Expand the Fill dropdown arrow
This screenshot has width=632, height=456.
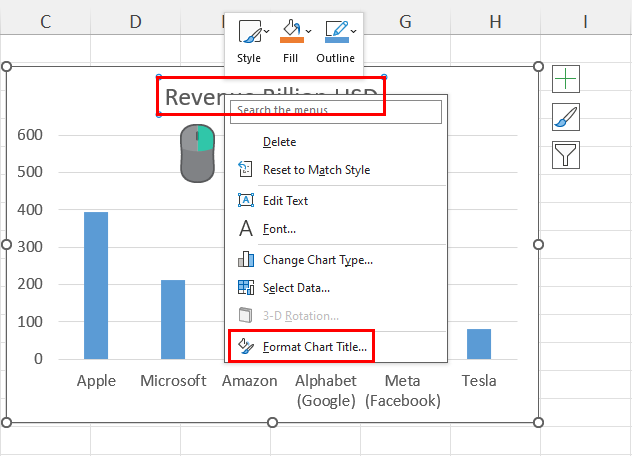308,31
